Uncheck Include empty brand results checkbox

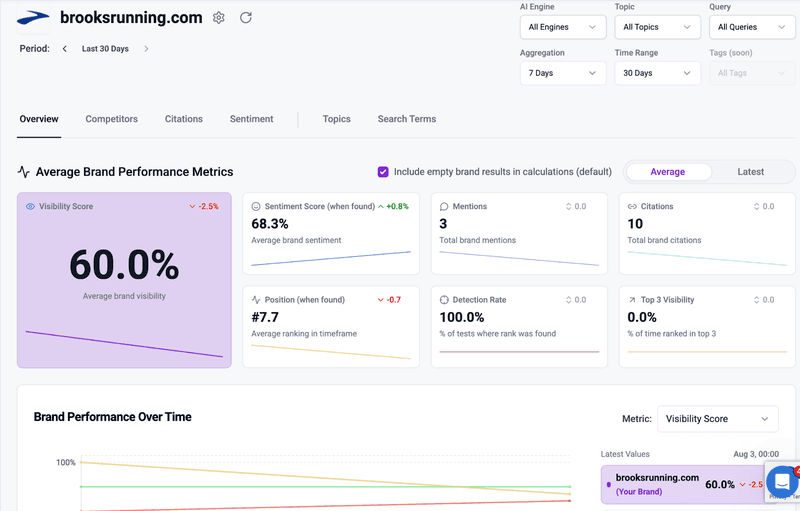tap(383, 172)
